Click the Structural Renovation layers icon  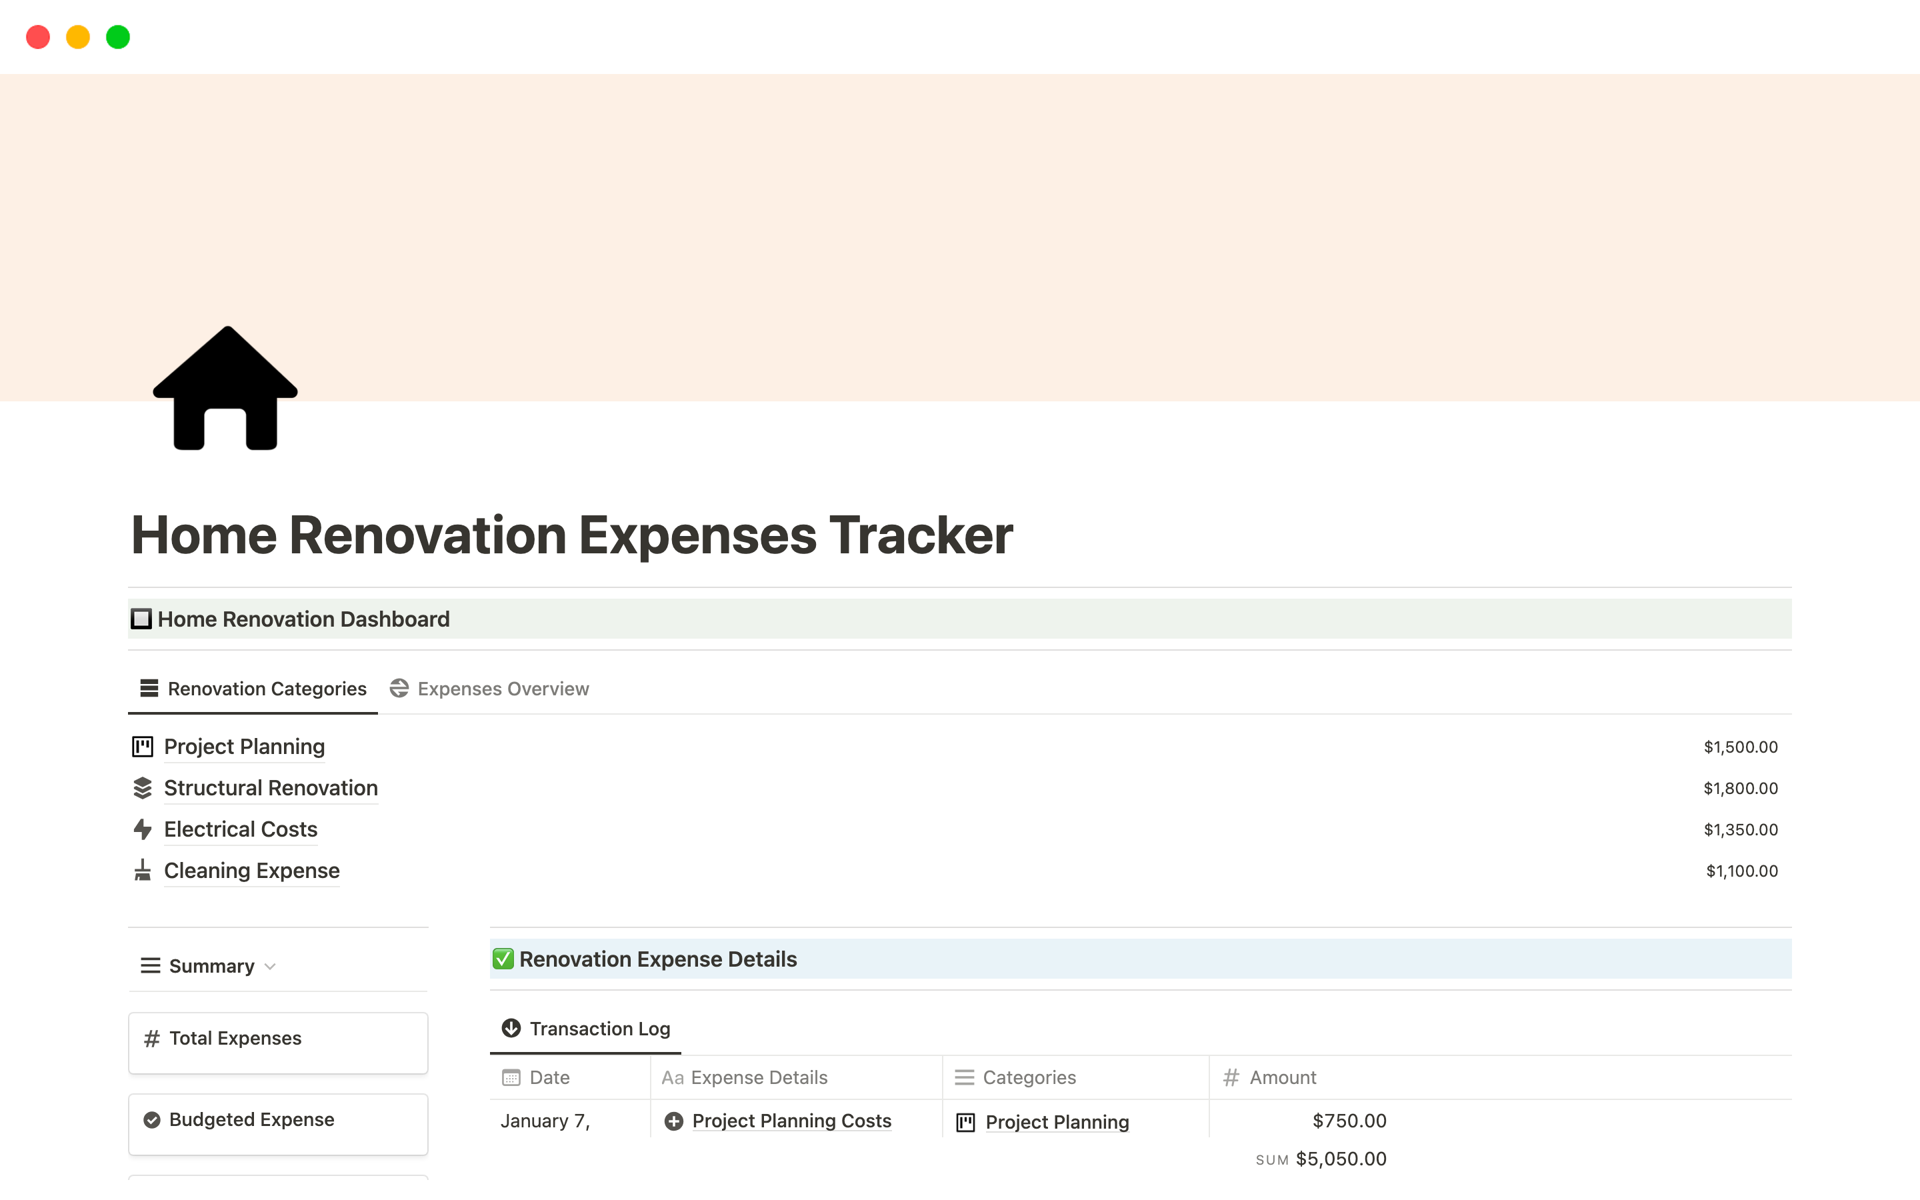142,788
